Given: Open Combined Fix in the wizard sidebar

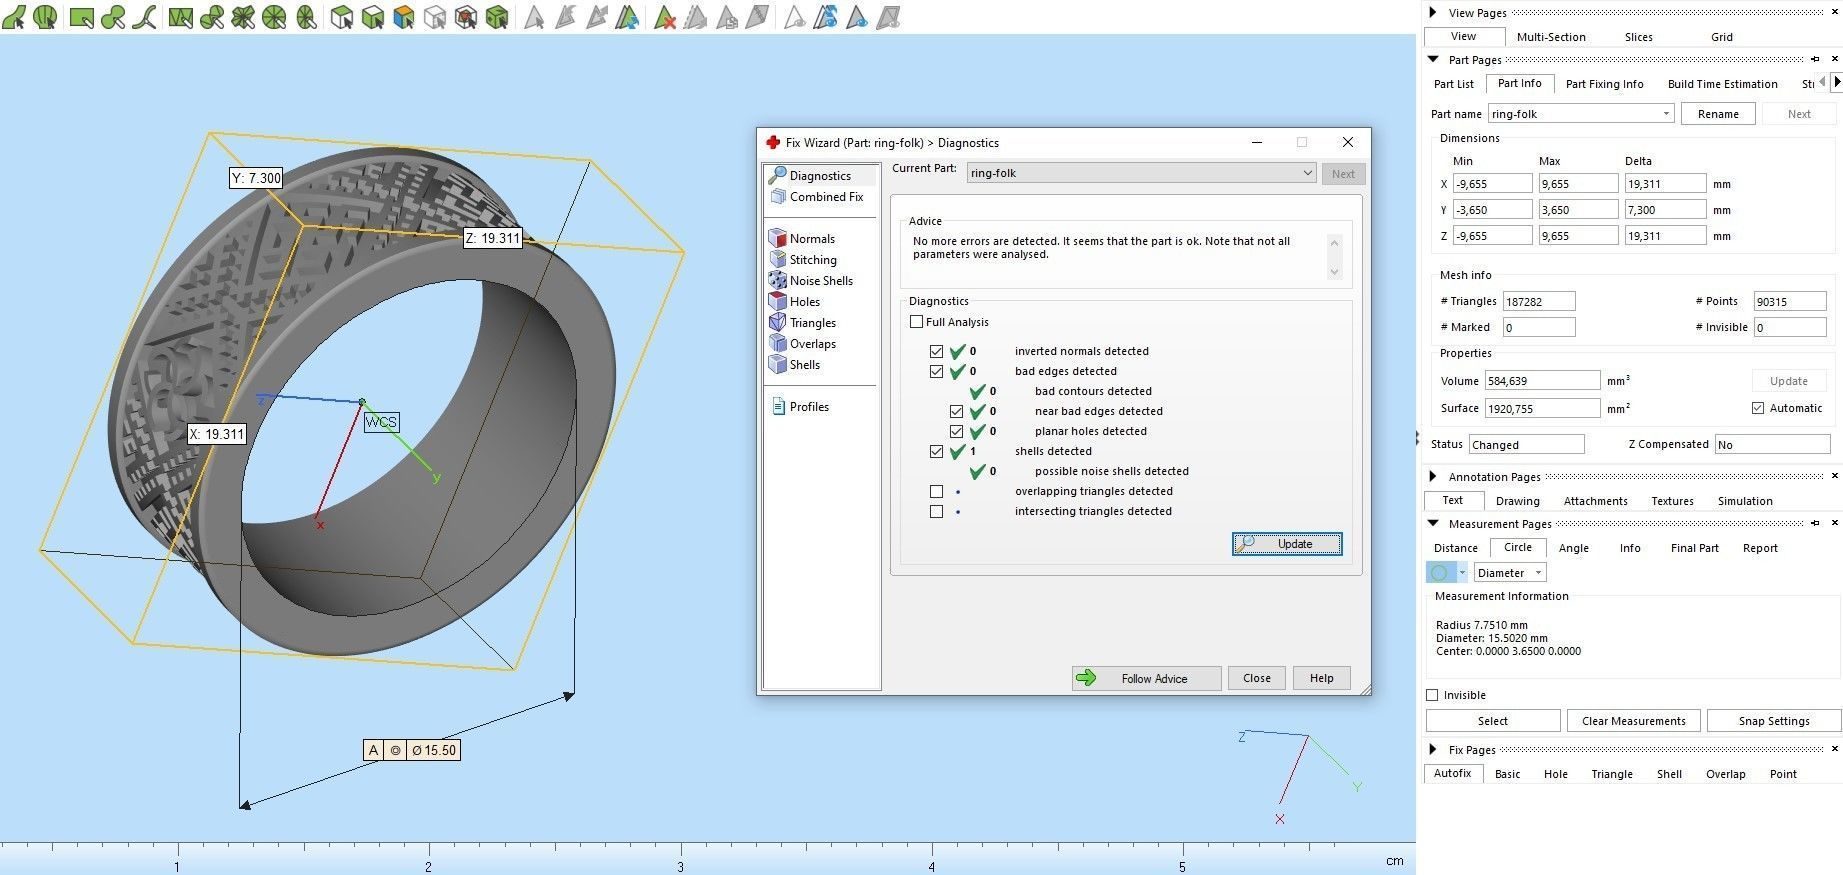Looking at the screenshot, I should click(x=826, y=197).
